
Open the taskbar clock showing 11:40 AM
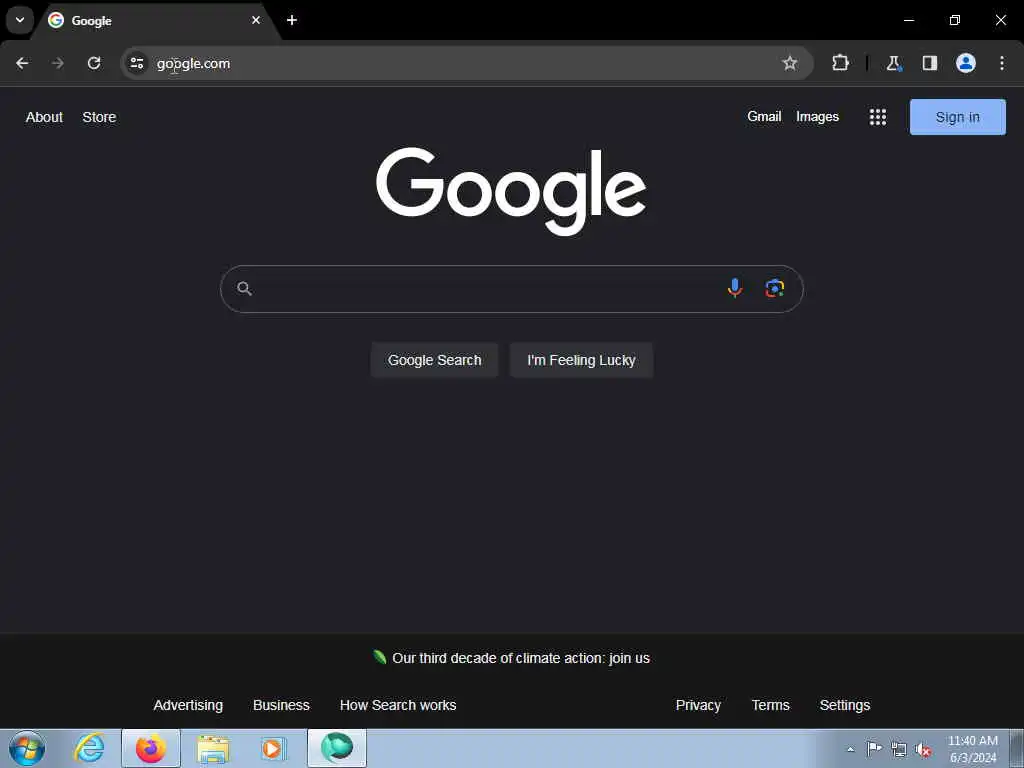[x=973, y=749]
